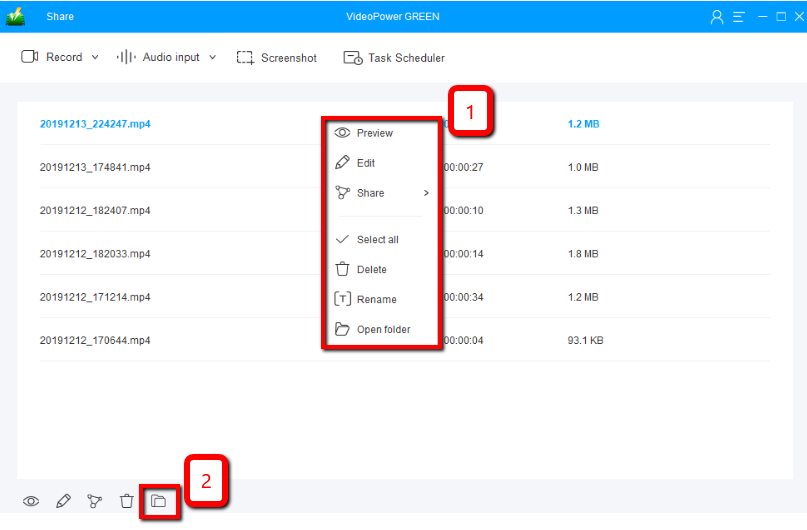Screen dimensions: 807x530
Task: Click the share icon in bottom toolbar
Action: point(95,501)
